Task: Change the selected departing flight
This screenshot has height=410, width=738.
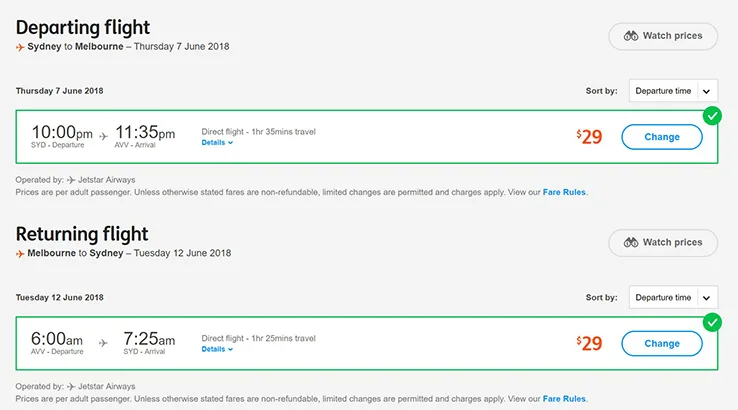Action: 661,137
